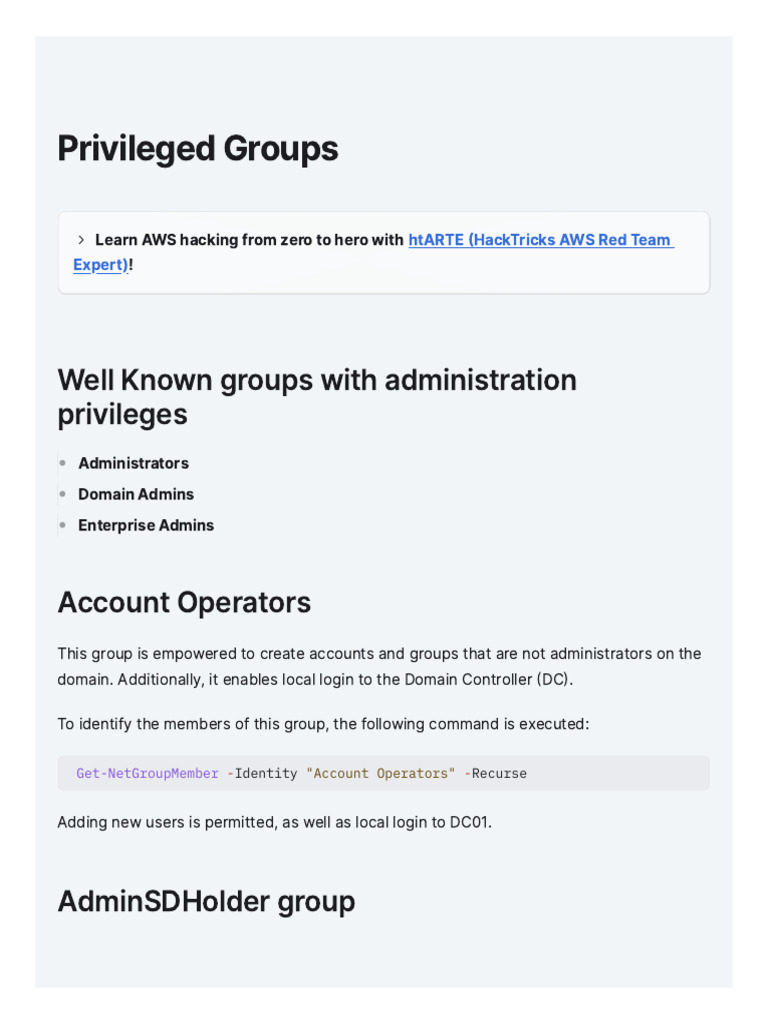Click the 'Adding new users is permitted' sentence
The image size is (768, 1024).
[x=274, y=823]
